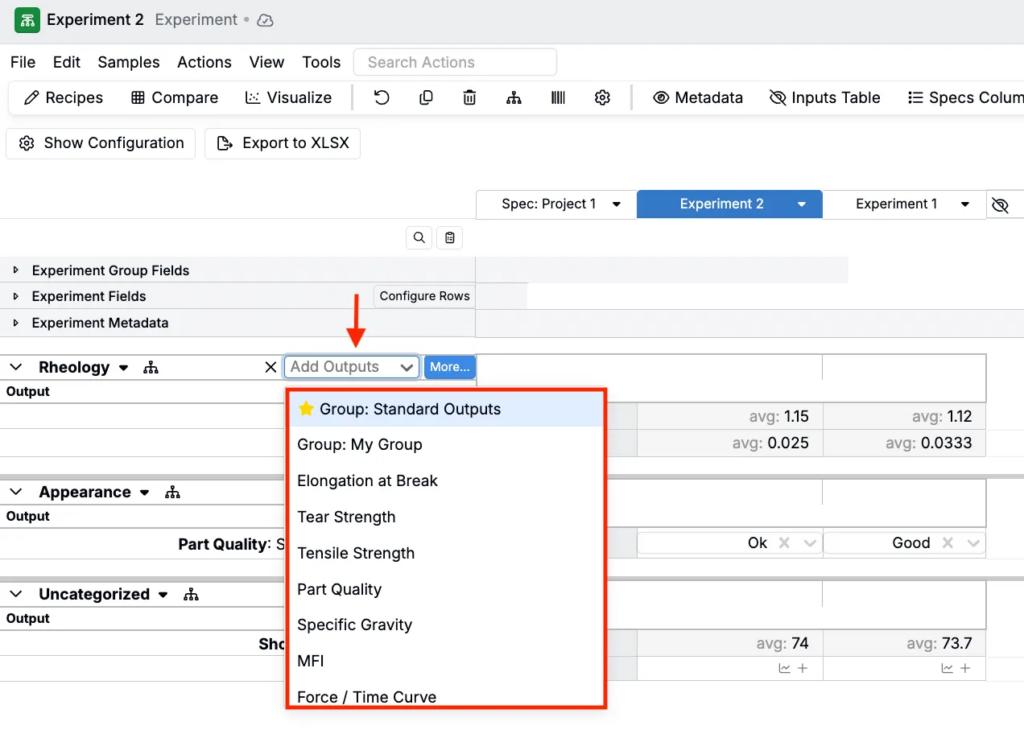Click the clipboard icon beside the magnifier
Viewport: 1024px width, 734px height.
click(450, 238)
